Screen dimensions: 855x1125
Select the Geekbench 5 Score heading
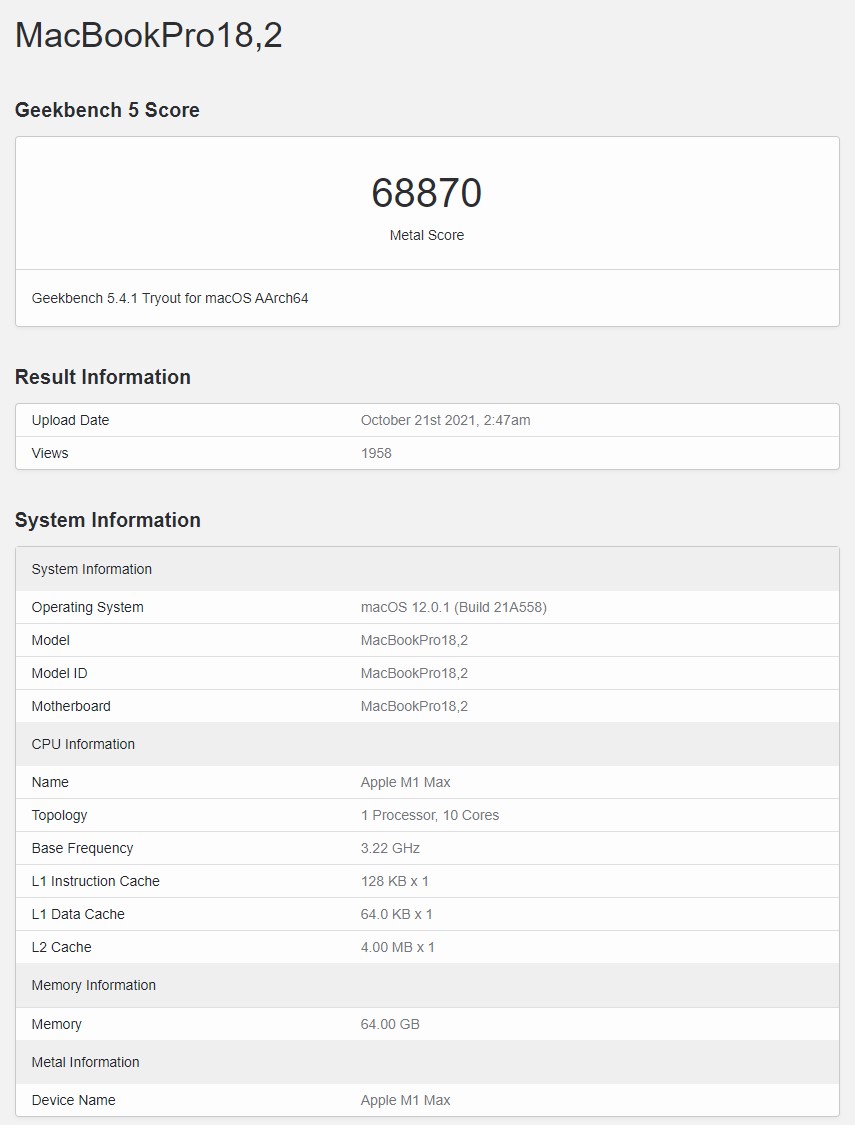pos(107,110)
